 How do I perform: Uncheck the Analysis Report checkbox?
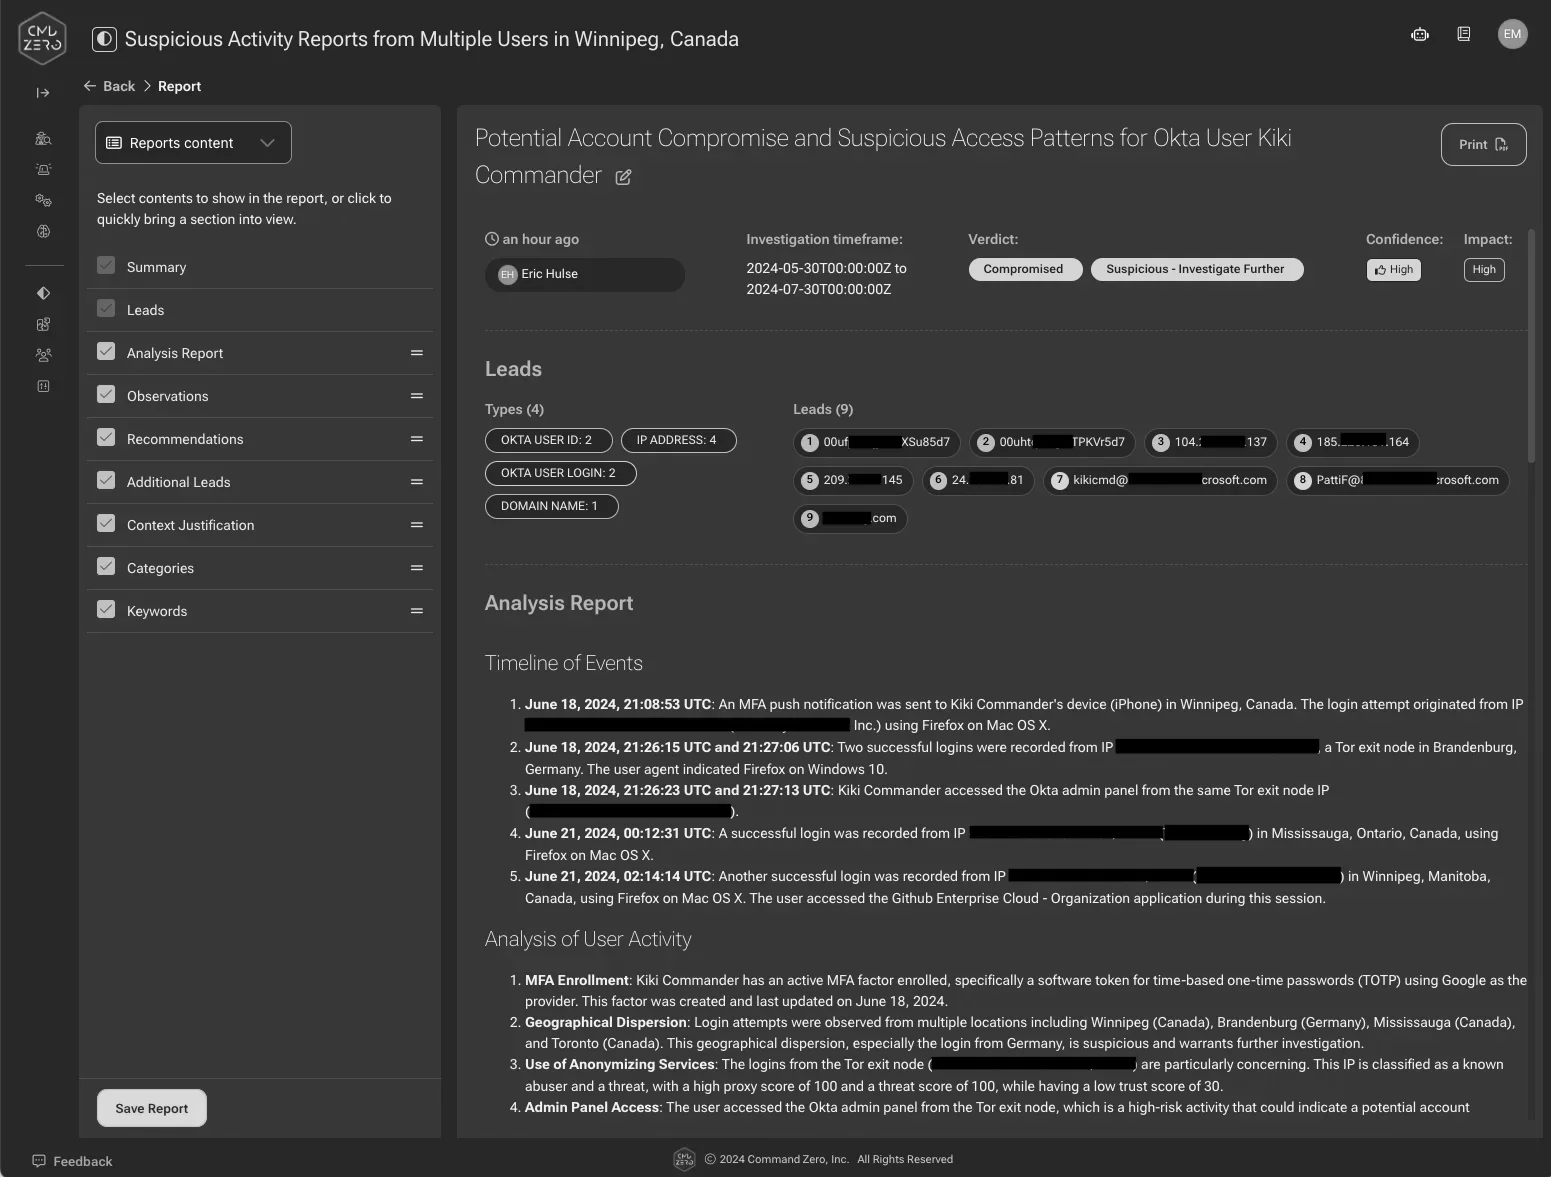[x=106, y=351]
